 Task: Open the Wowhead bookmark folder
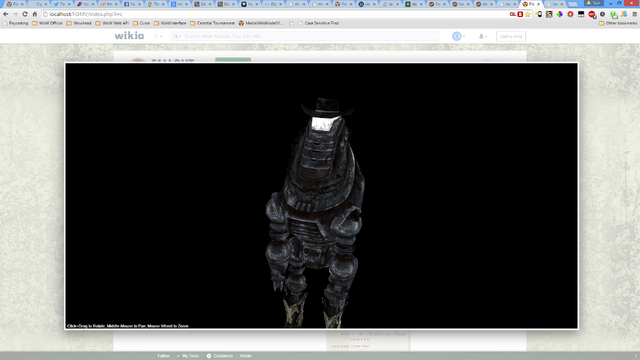pyautogui.click(x=79, y=23)
